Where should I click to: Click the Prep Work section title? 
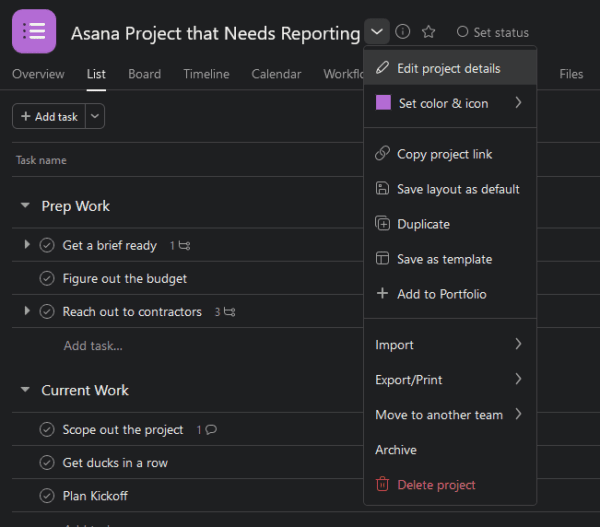pyautogui.click(x=76, y=206)
